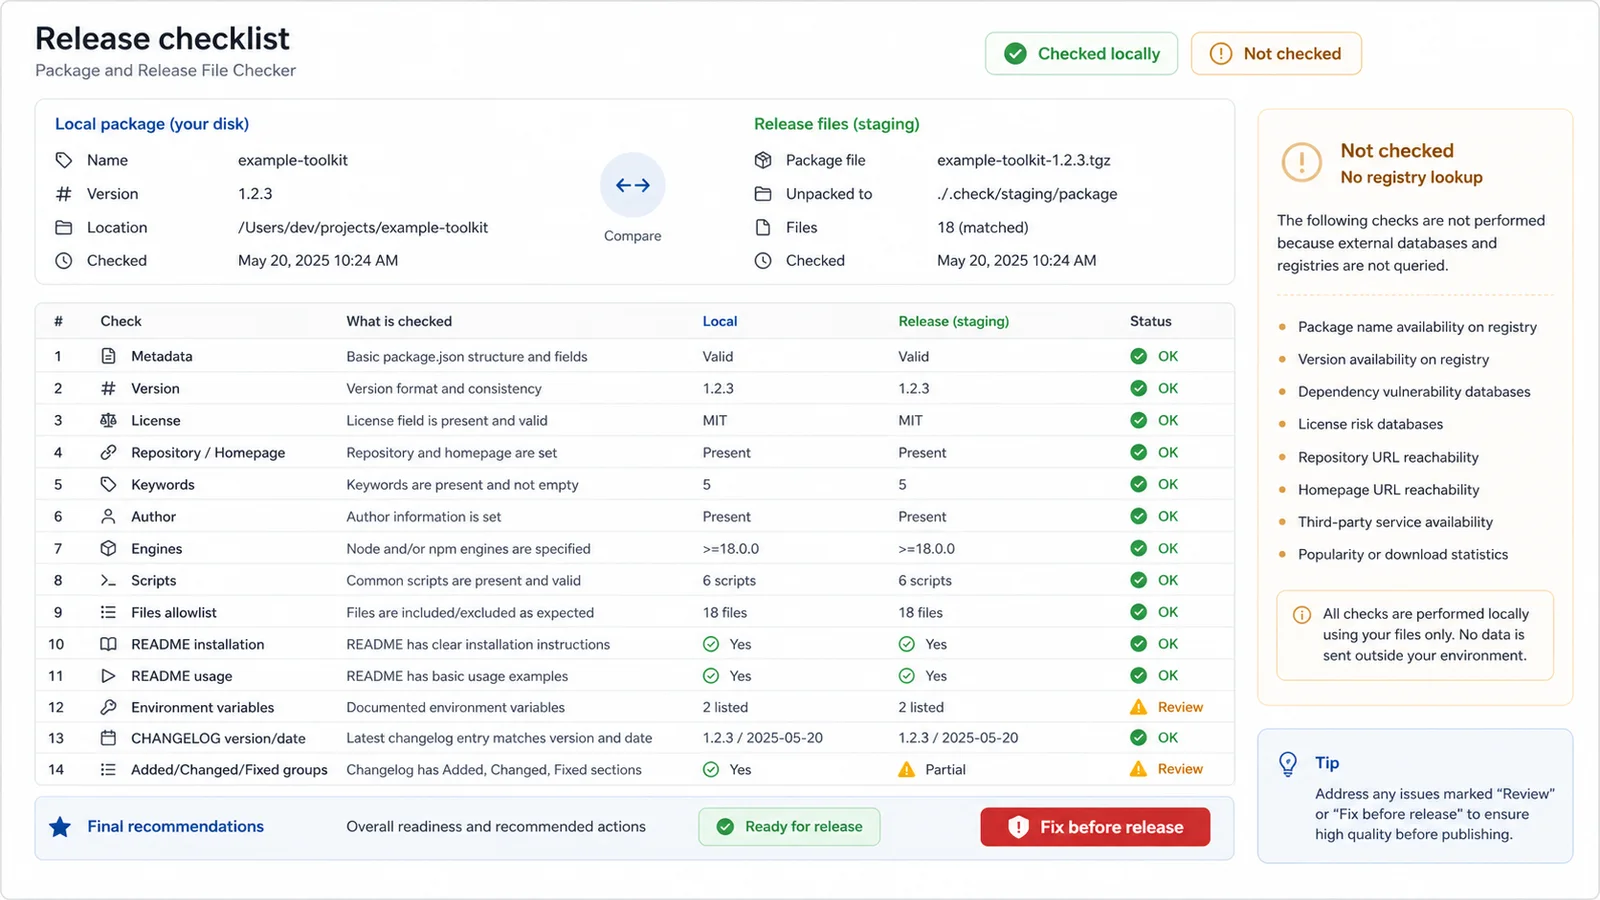Click the Version hash icon in Local package

(64, 194)
